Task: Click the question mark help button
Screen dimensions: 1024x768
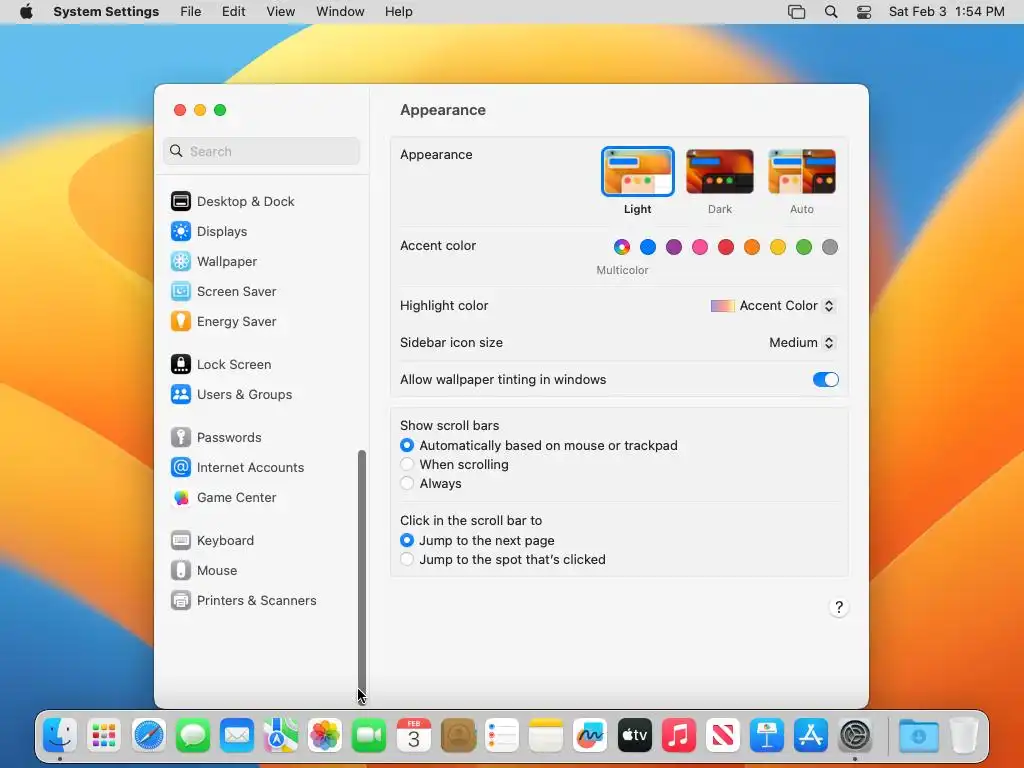Action: coord(839,607)
